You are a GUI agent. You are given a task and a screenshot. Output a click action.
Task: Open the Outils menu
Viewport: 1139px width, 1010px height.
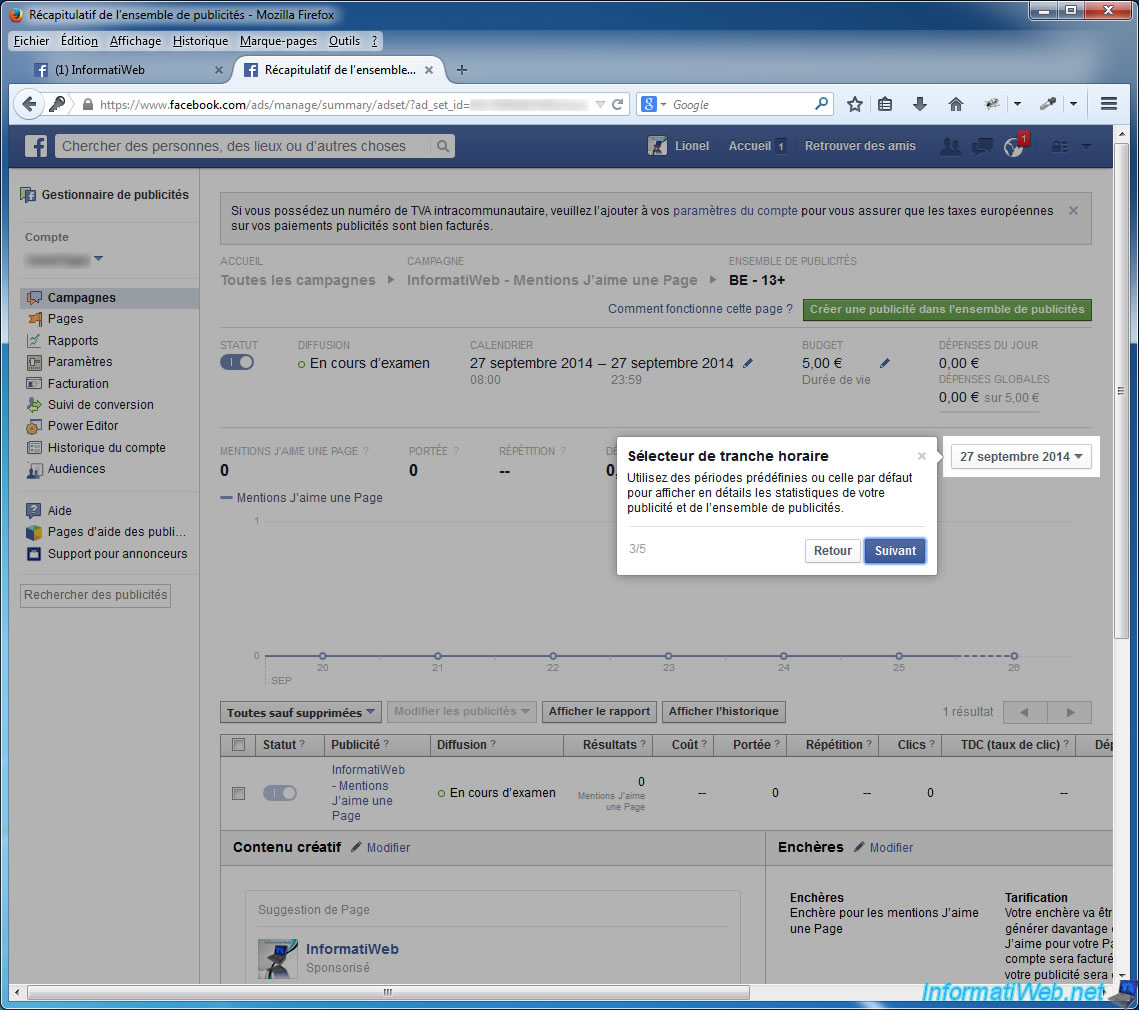click(x=344, y=41)
